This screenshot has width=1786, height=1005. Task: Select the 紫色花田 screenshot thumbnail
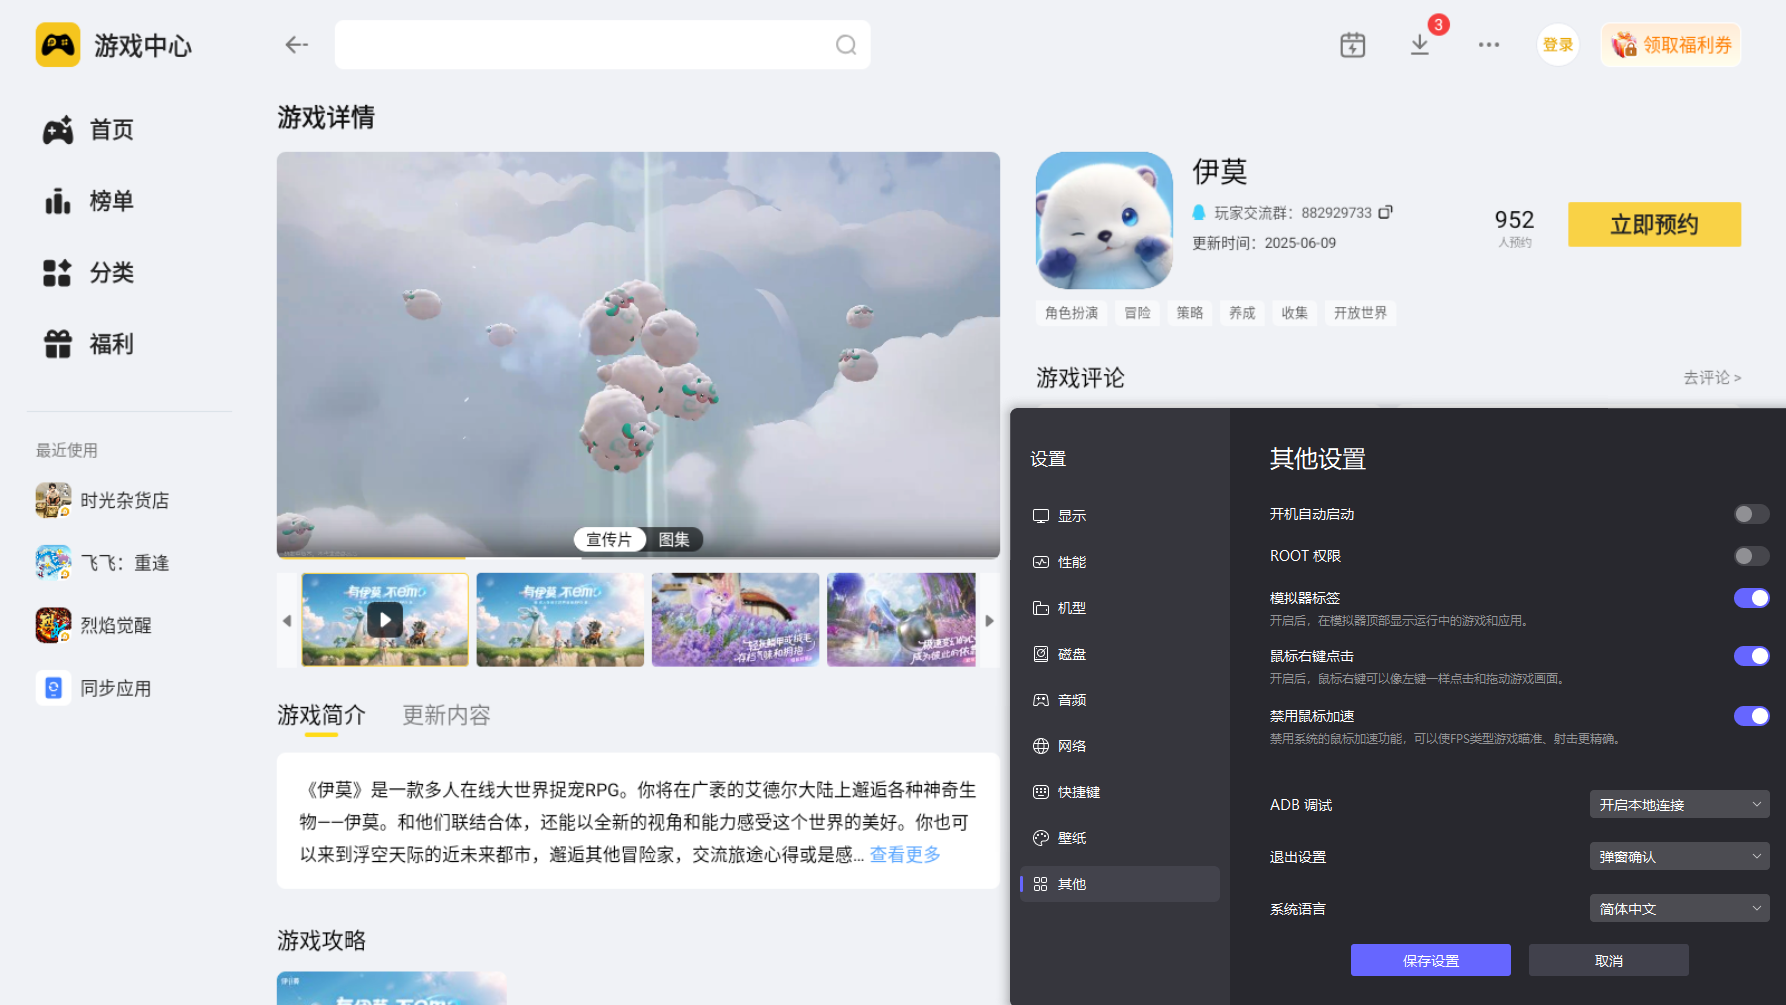point(735,619)
